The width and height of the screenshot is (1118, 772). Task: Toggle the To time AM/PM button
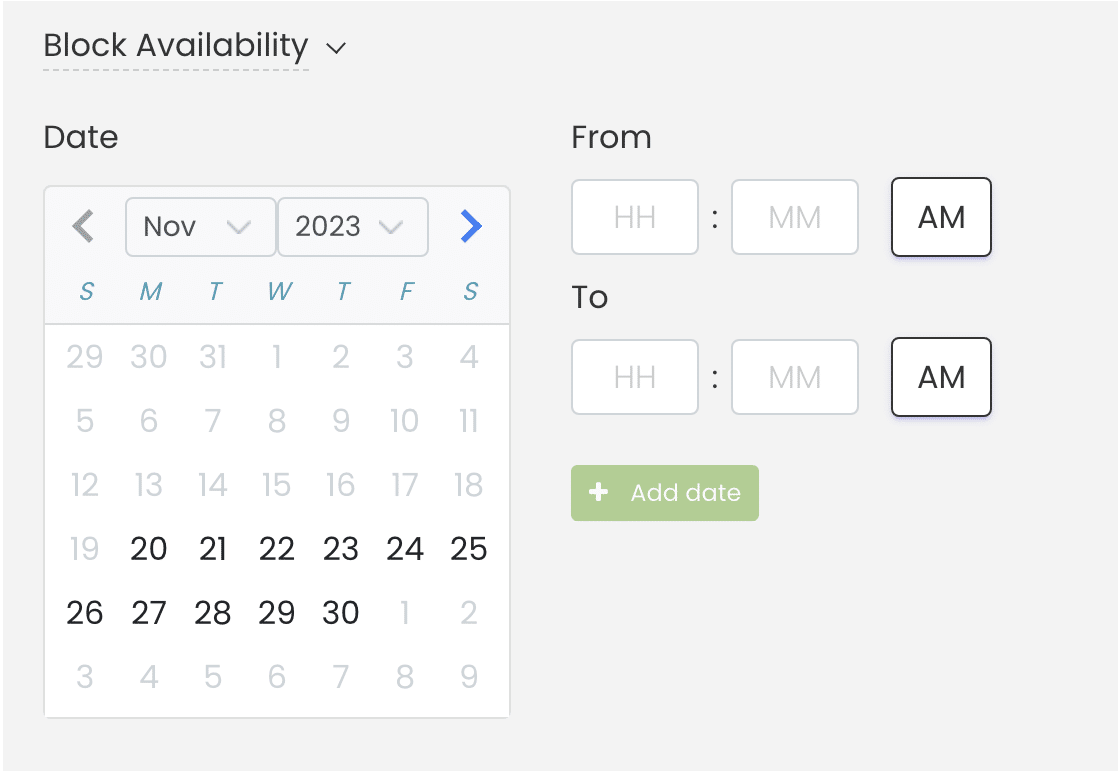click(x=941, y=377)
